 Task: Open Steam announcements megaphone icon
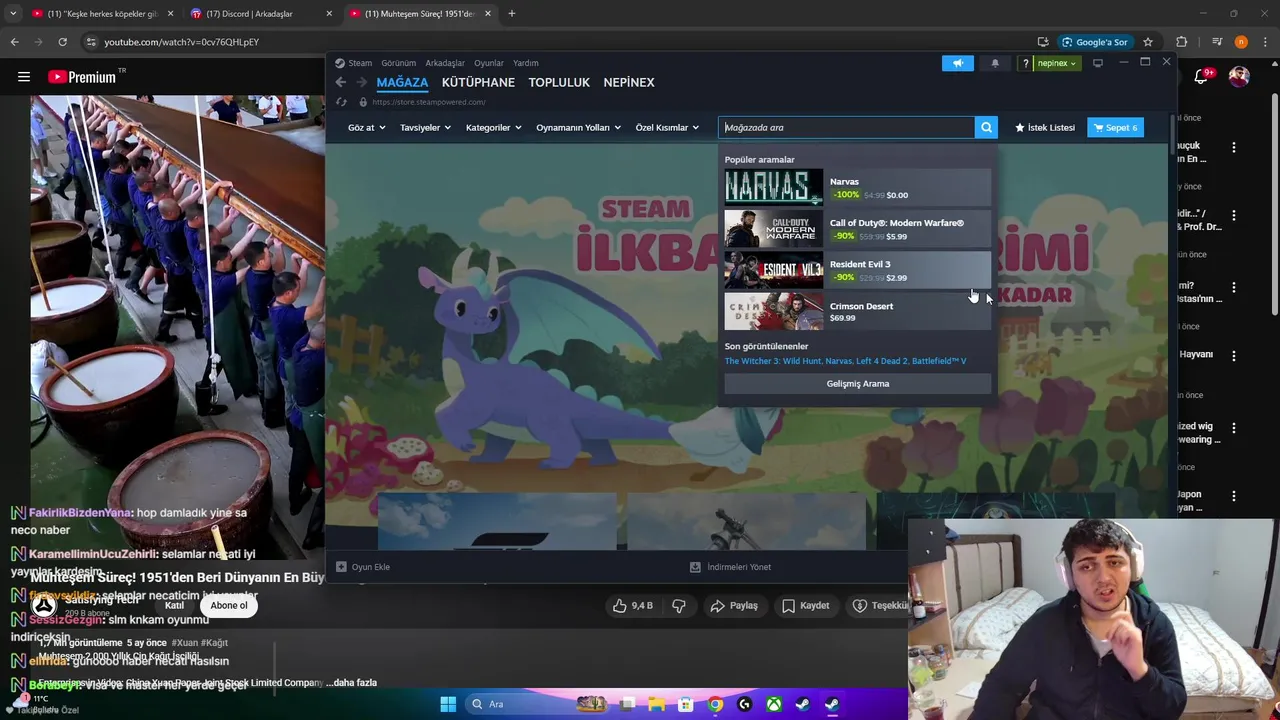tap(957, 63)
